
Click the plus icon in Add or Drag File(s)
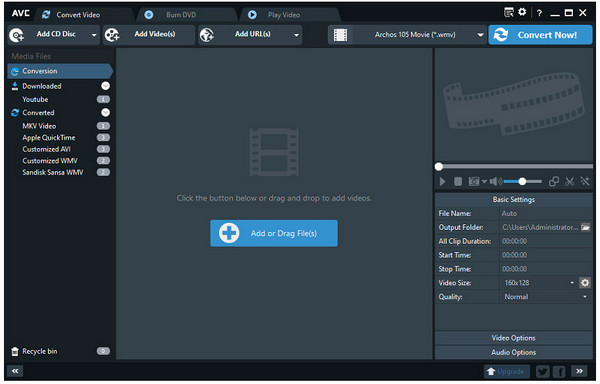tap(229, 233)
